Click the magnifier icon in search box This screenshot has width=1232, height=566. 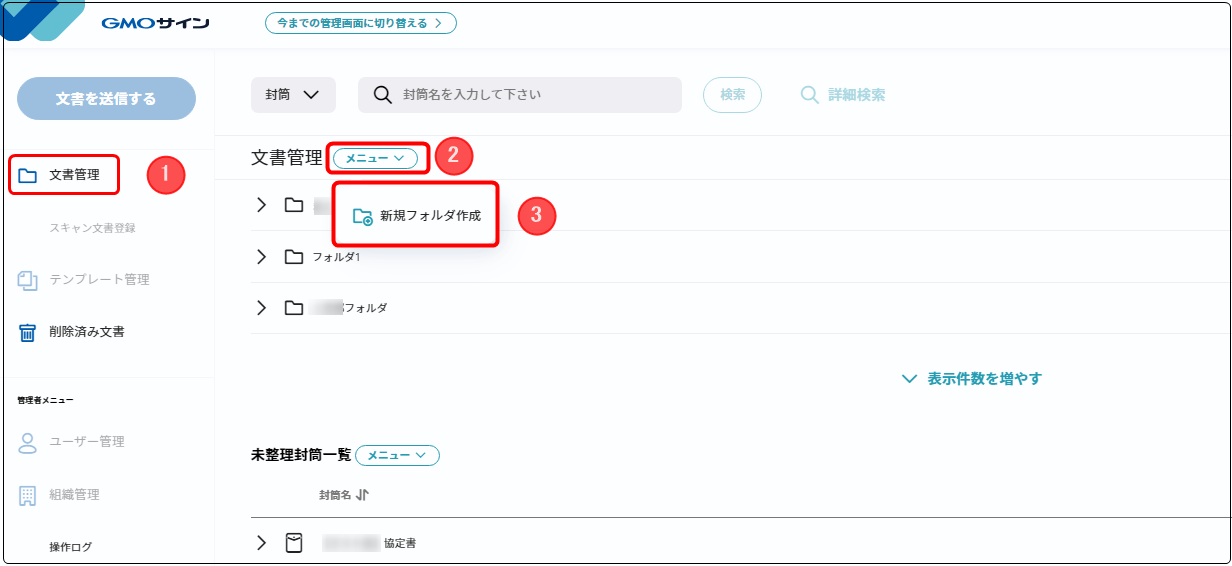pyautogui.click(x=382, y=95)
